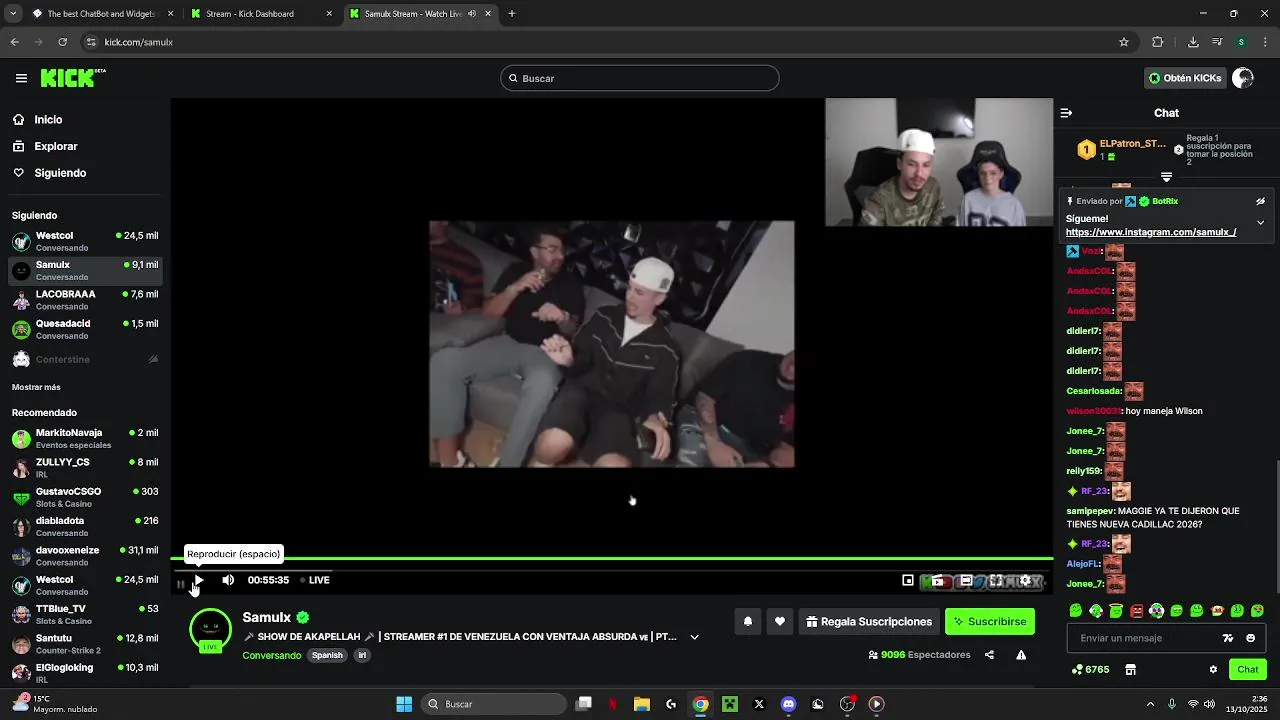
Task: Click Regala Suscripciones button
Action: [x=869, y=622]
